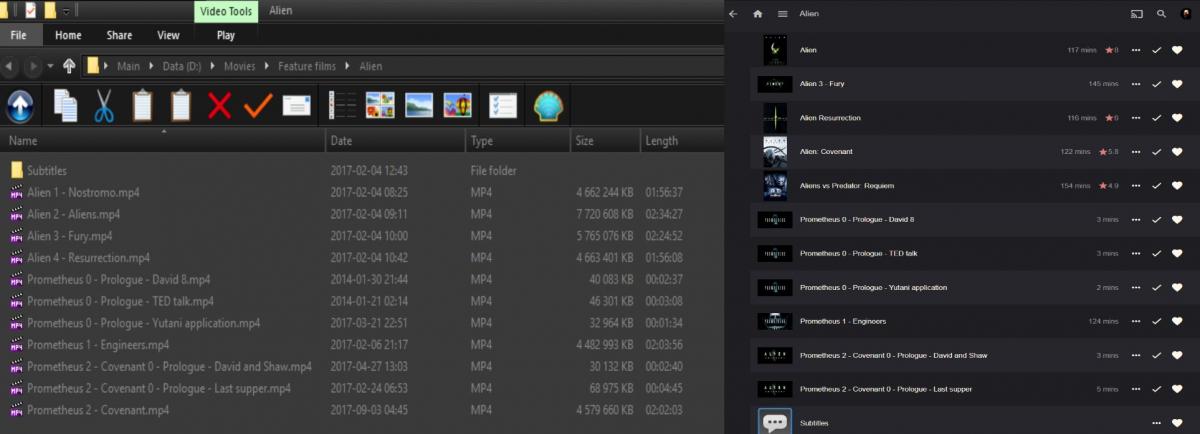This screenshot has height=434, width=1200.
Task: Select the Subtitles folder in file list
Action: point(47,171)
